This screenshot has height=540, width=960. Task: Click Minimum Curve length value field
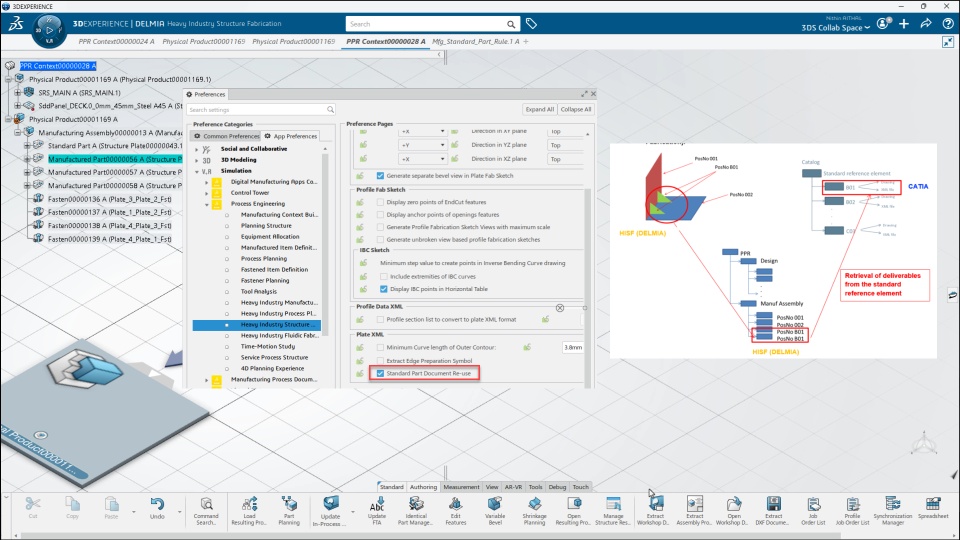pyautogui.click(x=573, y=348)
